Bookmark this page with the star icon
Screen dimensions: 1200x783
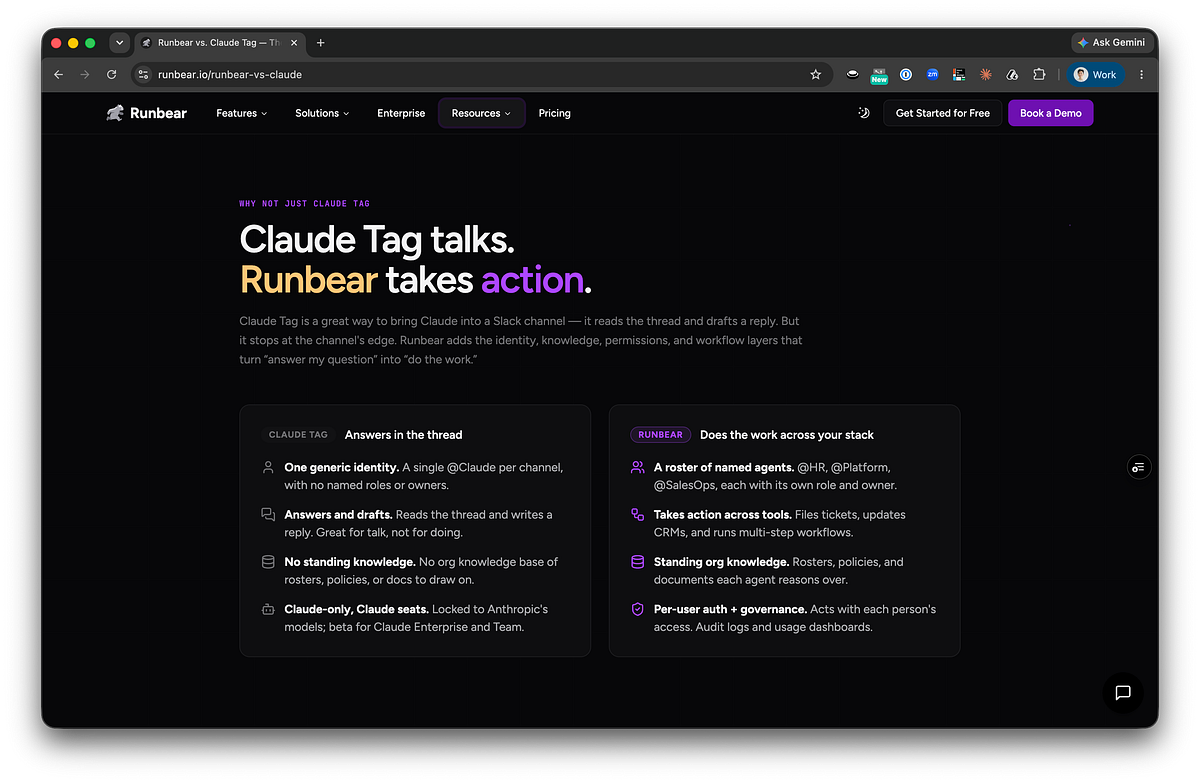815,74
